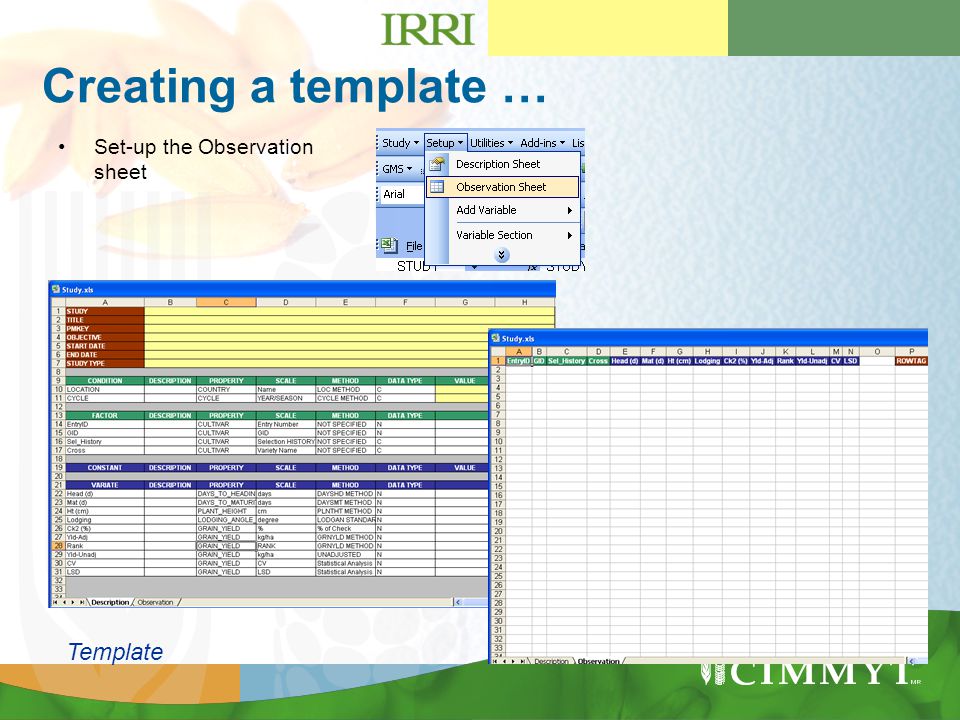Select column A header in right Study.xls window
Screen dimensions: 960x720
click(x=519, y=351)
